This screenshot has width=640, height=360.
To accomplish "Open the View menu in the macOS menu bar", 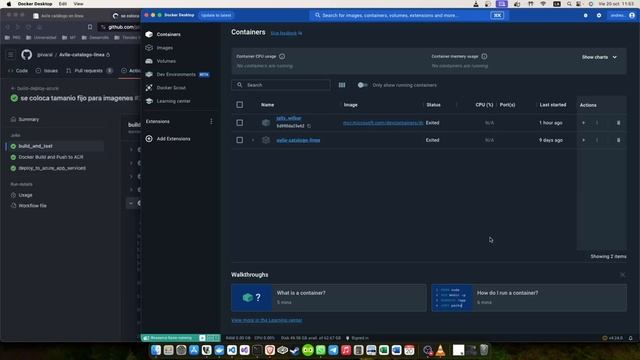I will (x=78, y=4).
